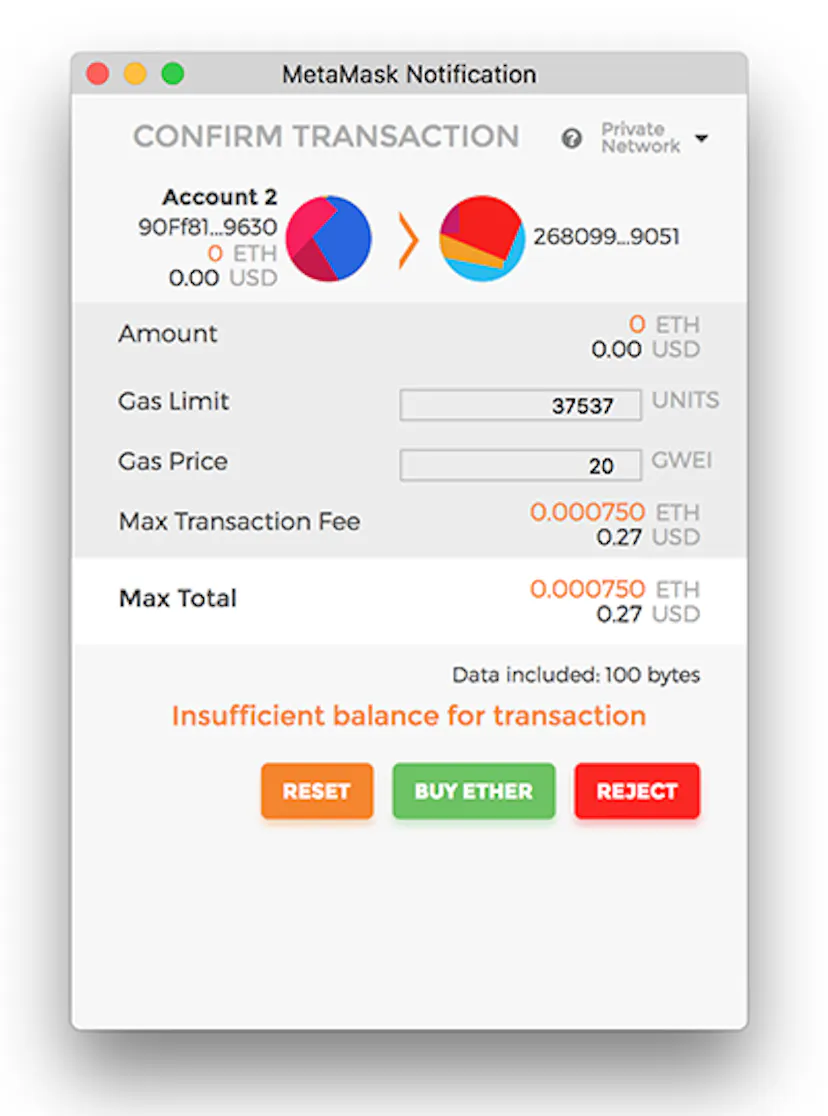The height and width of the screenshot is (1116, 828).
Task: Click sender address 90Ff81...9630
Action: coord(207,227)
